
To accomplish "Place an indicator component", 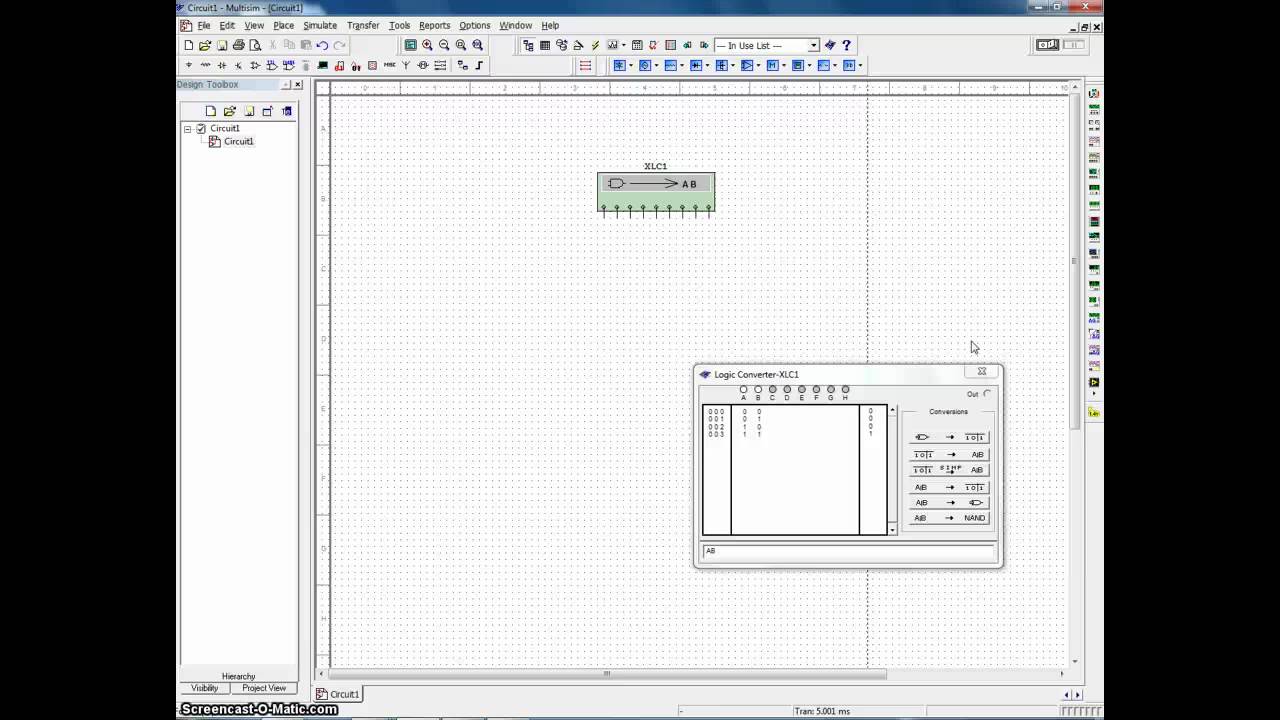I will (x=339, y=65).
